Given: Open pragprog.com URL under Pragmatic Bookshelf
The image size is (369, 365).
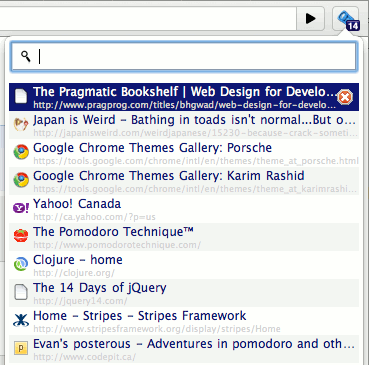Looking at the screenshot, I should pyautogui.click(x=185, y=105).
